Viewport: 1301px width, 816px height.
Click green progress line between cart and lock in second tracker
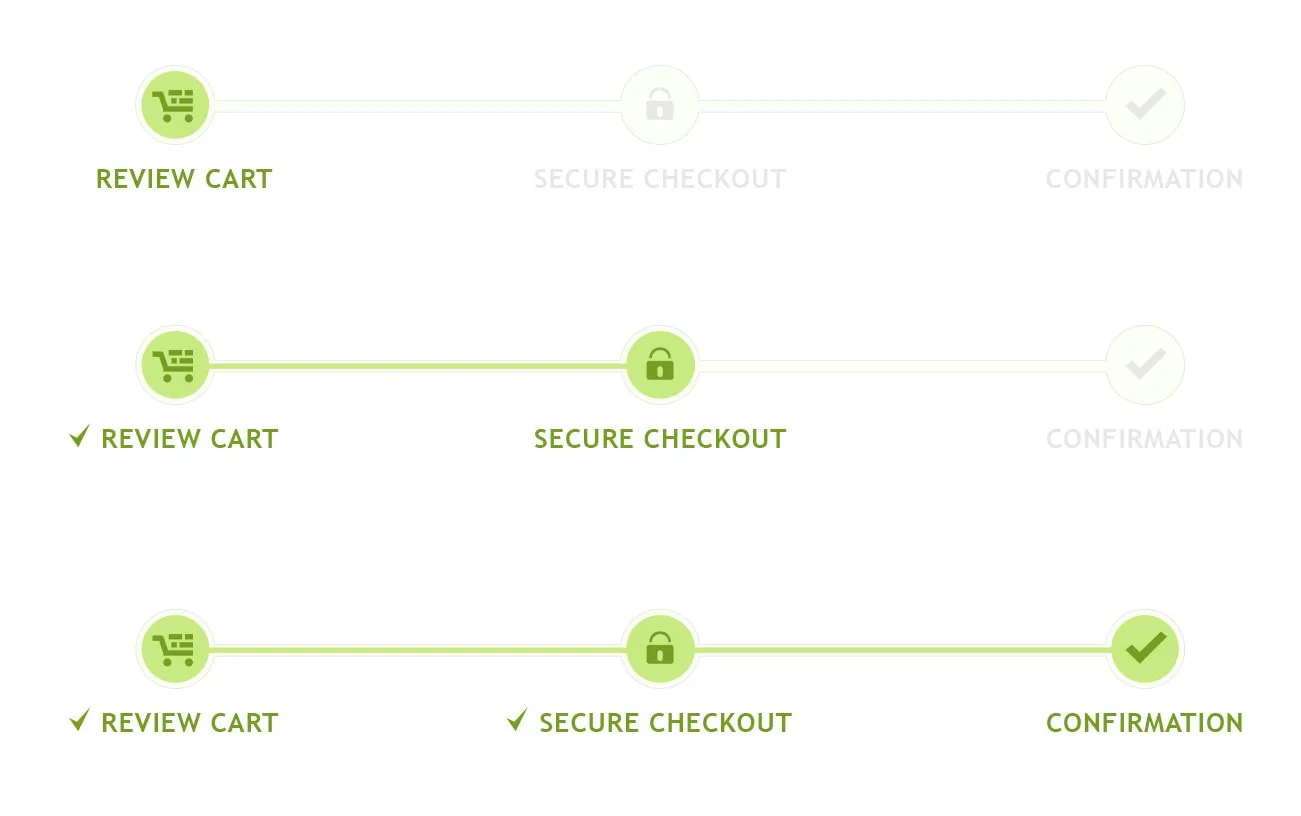click(418, 366)
